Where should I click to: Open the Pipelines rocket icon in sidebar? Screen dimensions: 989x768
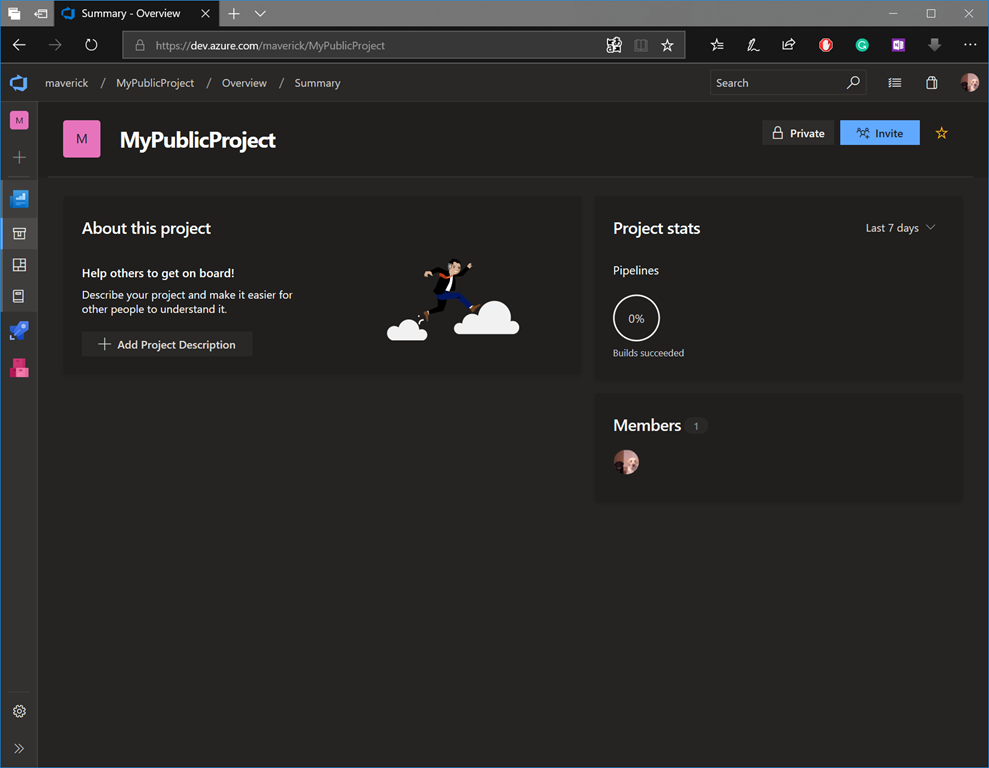[19, 330]
